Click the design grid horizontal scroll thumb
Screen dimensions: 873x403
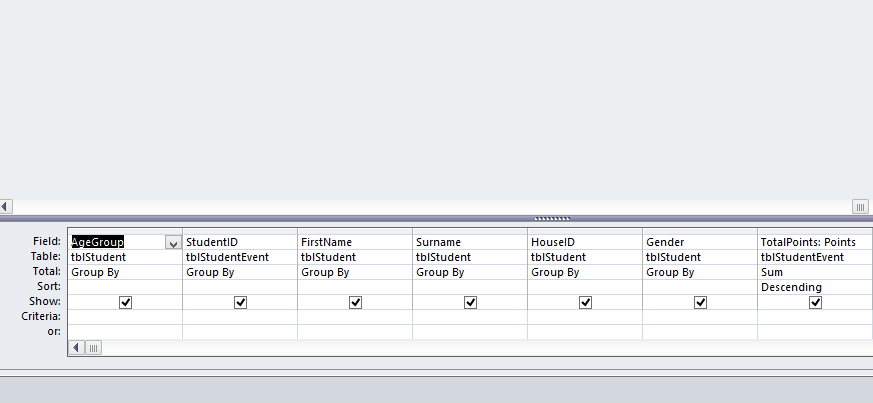pyautogui.click(x=94, y=348)
